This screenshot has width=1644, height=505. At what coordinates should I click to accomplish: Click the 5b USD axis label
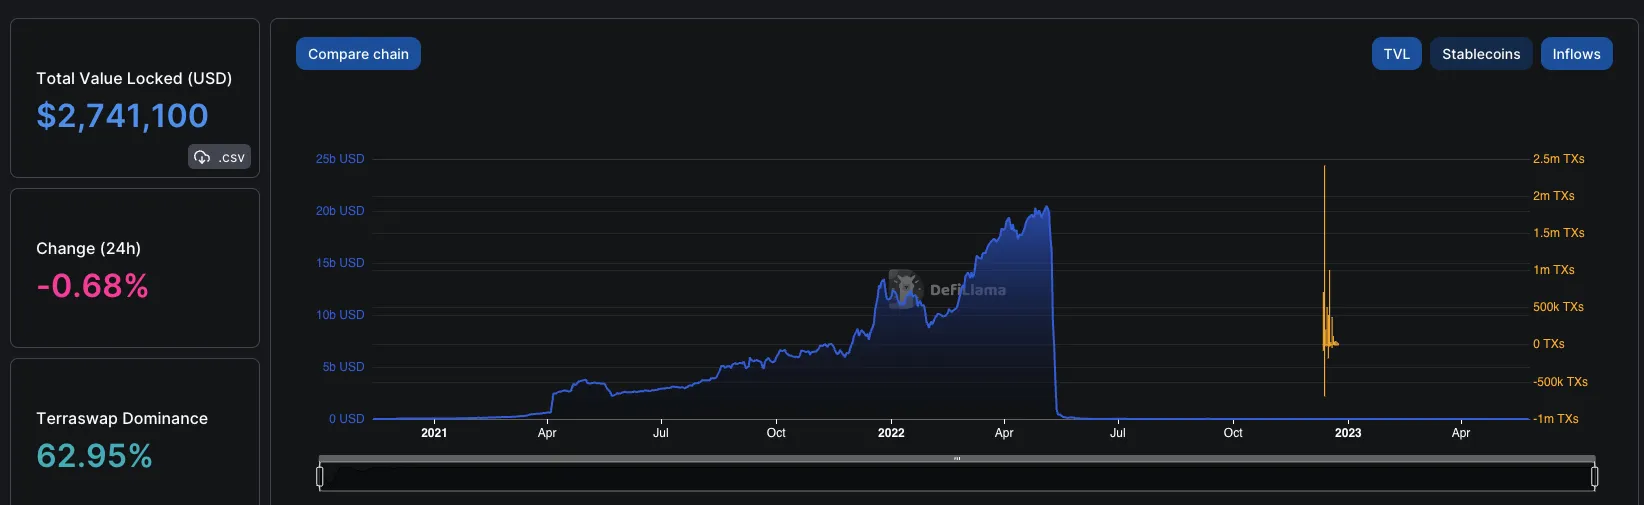pos(343,367)
